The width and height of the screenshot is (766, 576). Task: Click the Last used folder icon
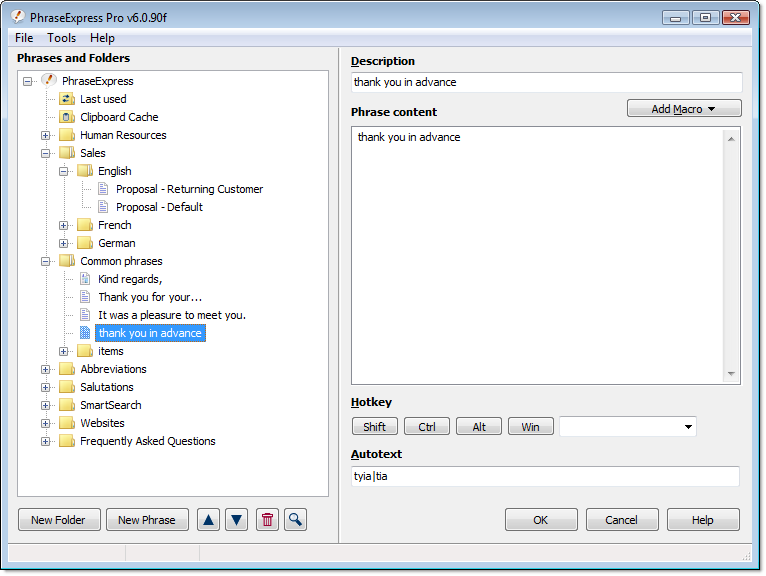click(66, 99)
